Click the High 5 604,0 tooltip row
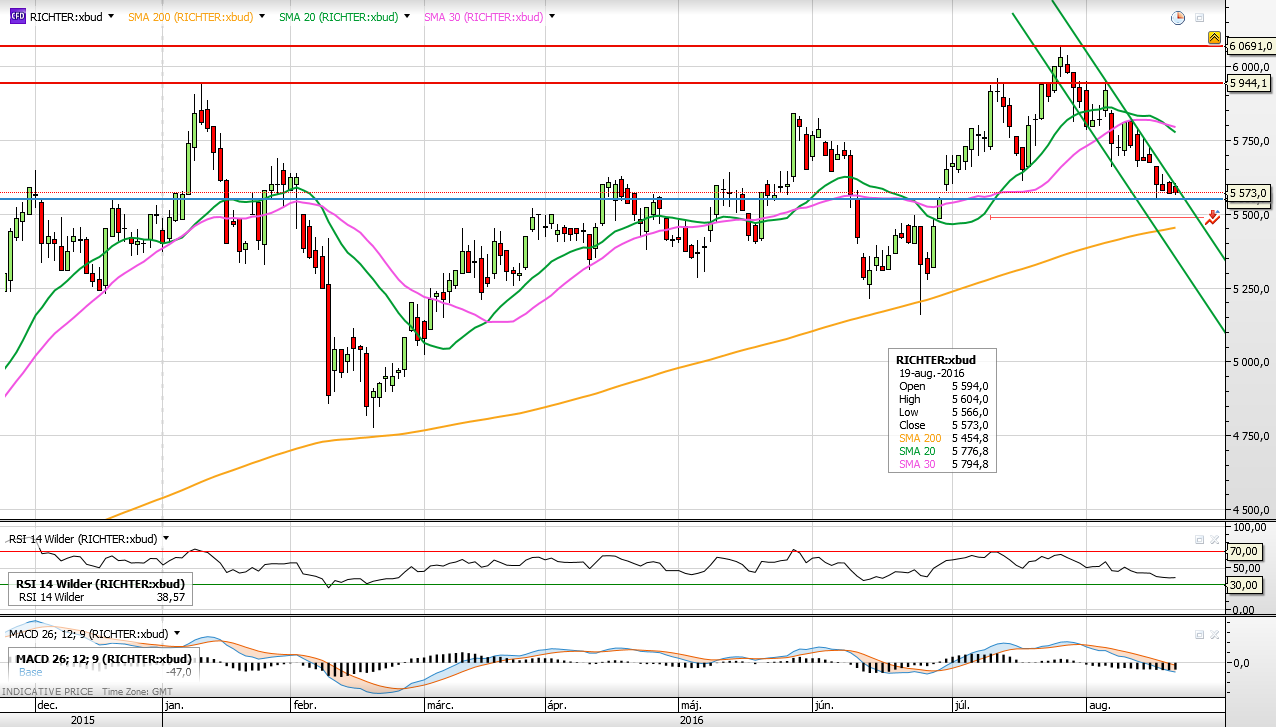This screenshot has width=1276, height=727. pos(943,399)
